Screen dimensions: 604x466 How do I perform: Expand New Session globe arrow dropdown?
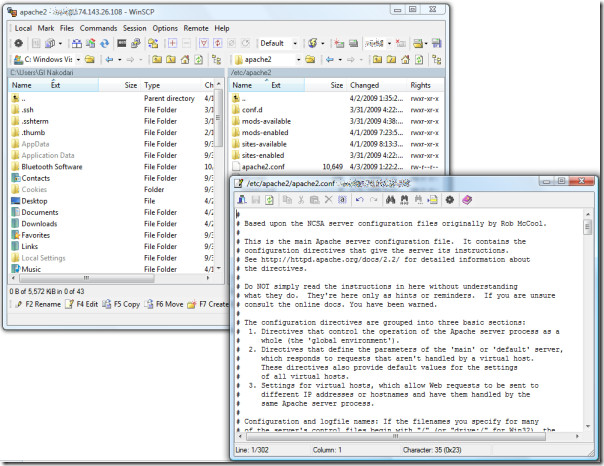(322, 43)
